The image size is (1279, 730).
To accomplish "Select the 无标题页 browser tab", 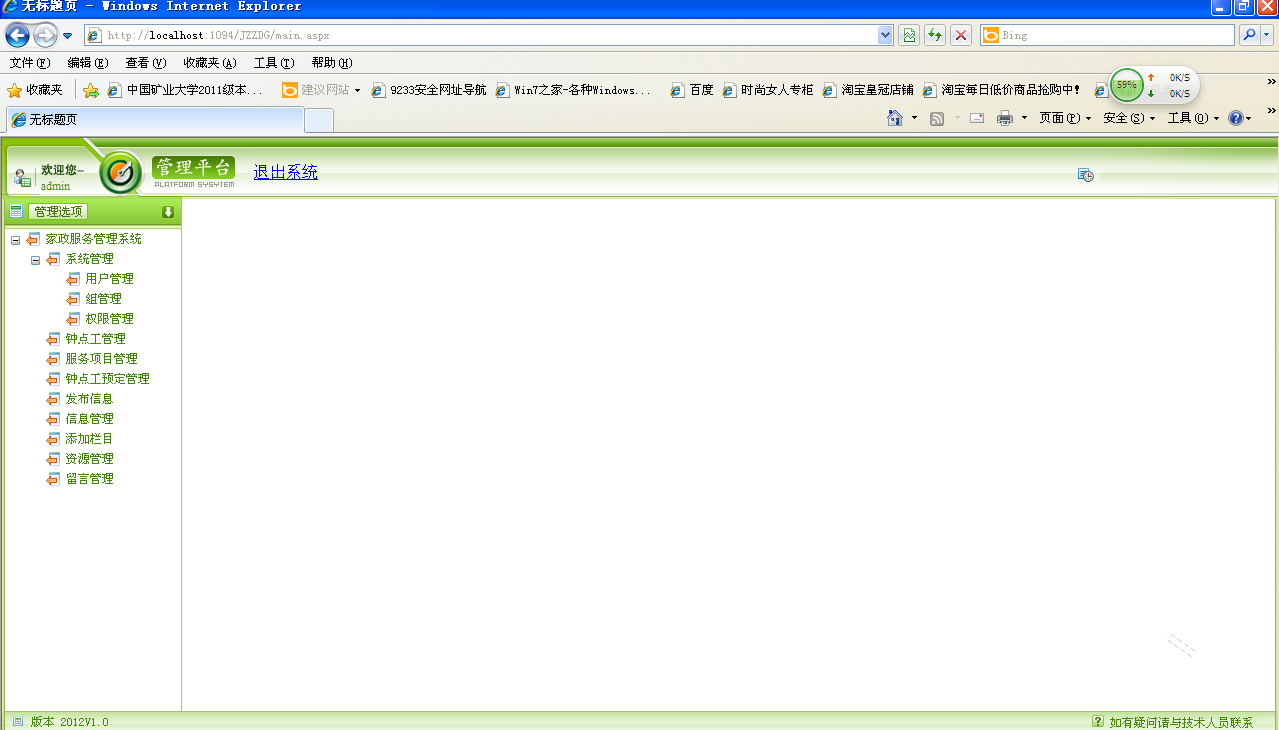I will coord(155,119).
